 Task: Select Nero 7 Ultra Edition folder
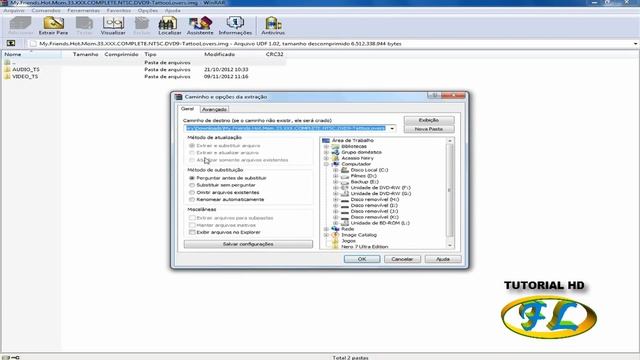pos(364,247)
